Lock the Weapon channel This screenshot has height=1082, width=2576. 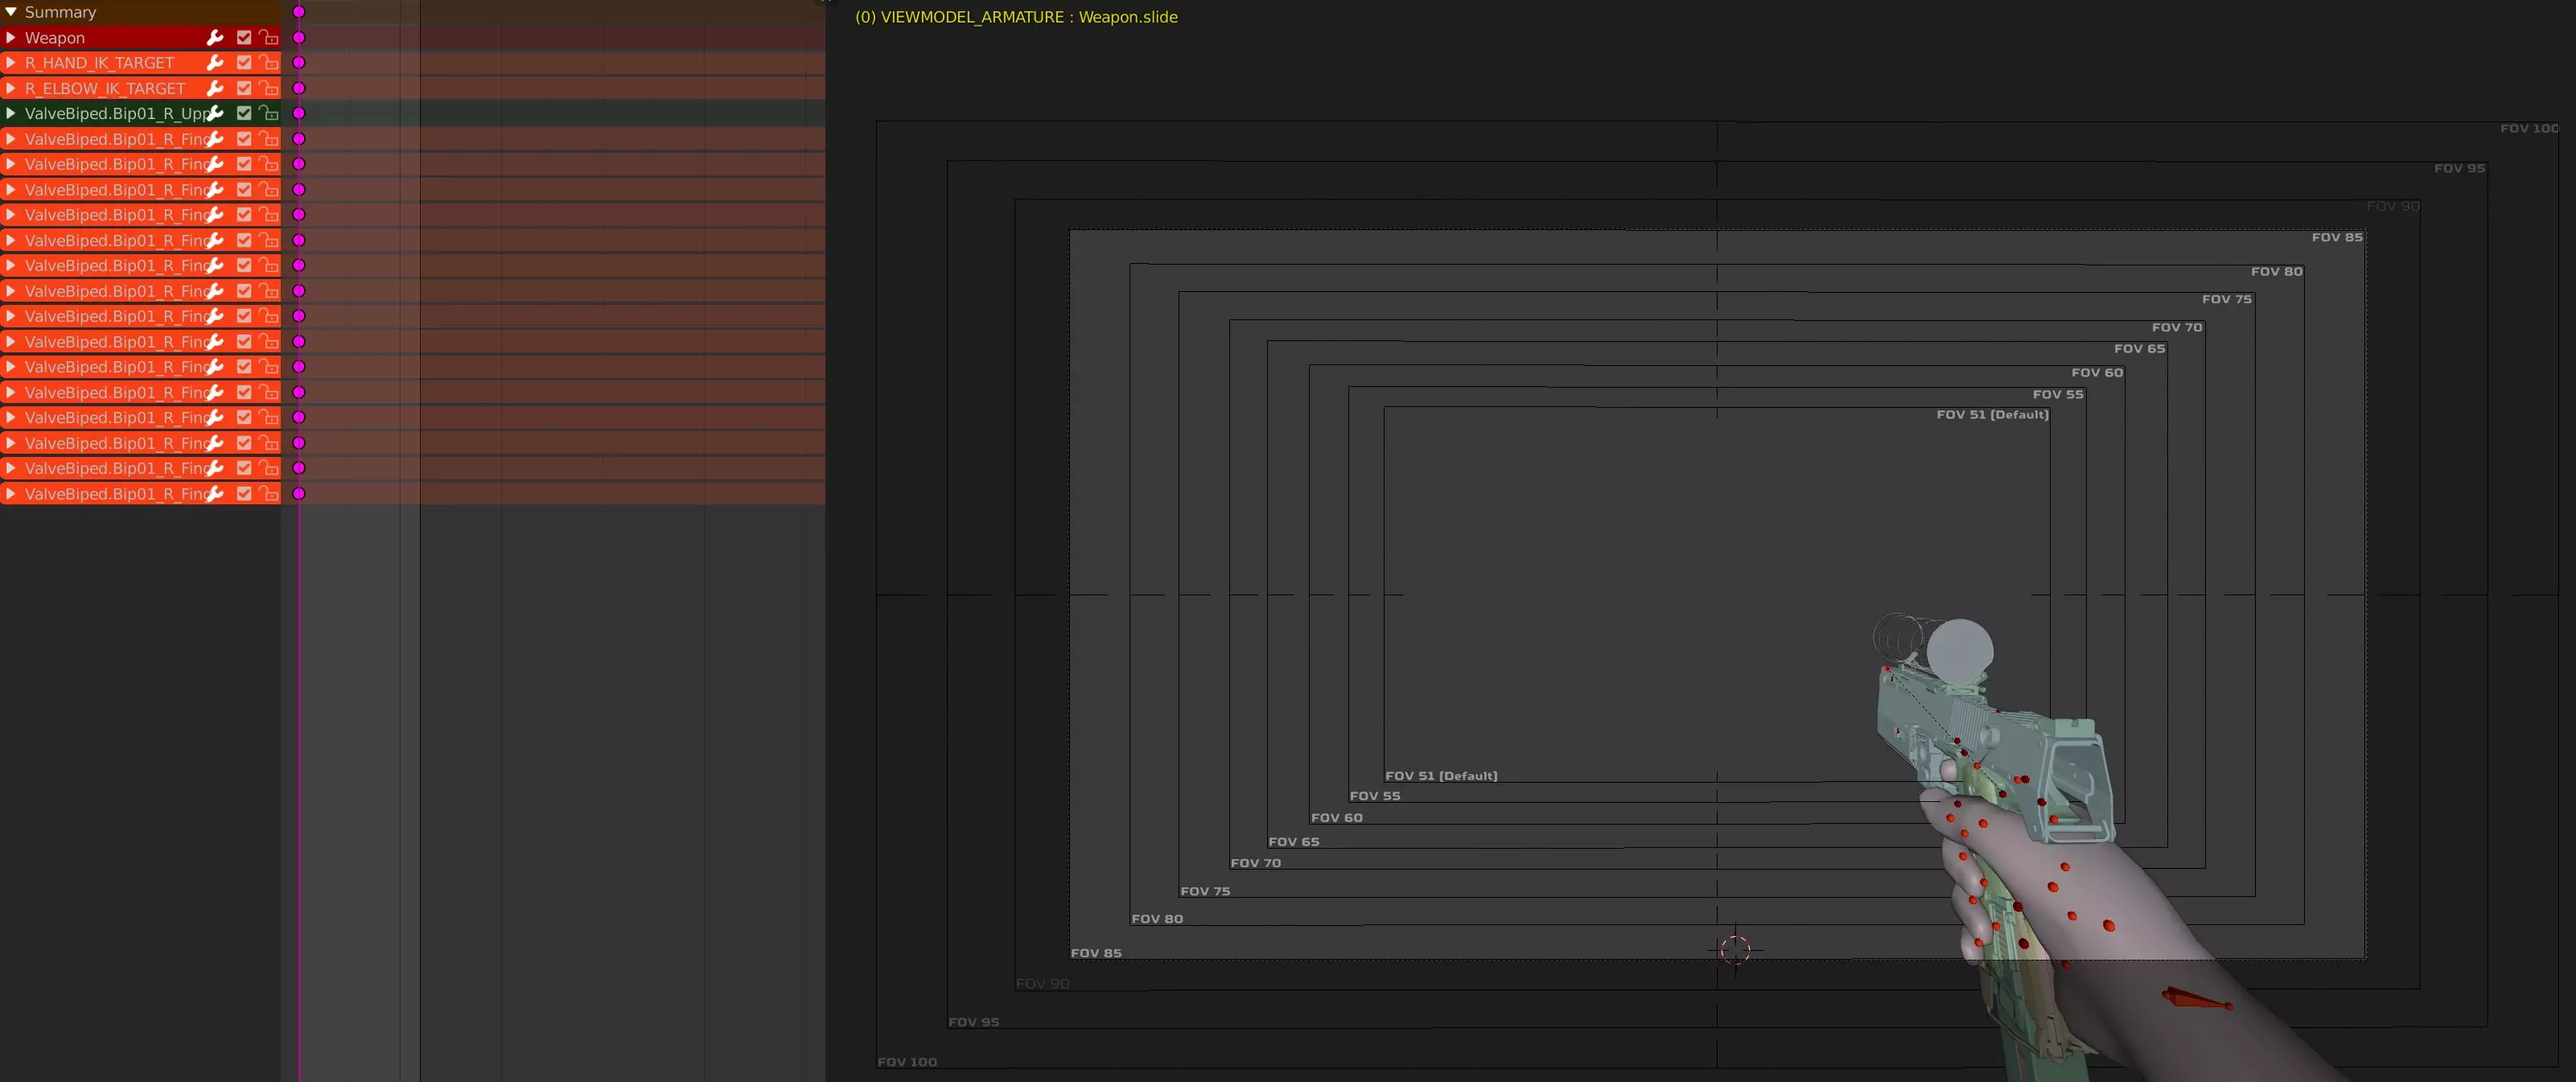[x=268, y=37]
